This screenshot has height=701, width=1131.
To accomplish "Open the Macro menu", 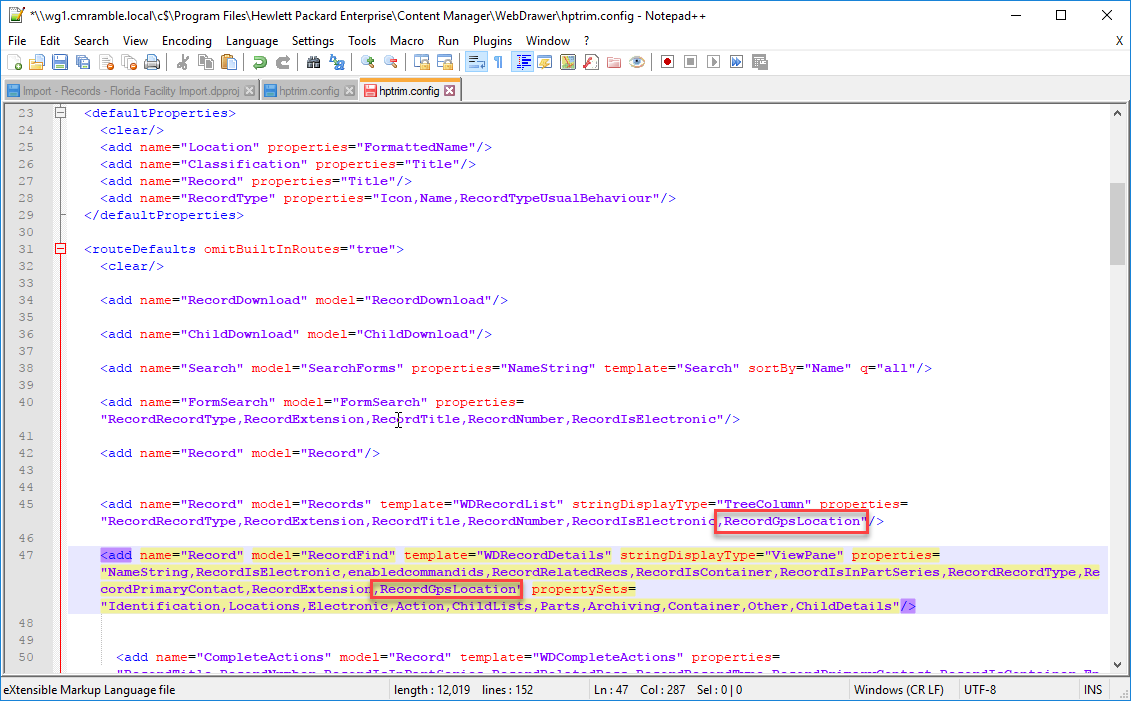I will click(x=407, y=41).
